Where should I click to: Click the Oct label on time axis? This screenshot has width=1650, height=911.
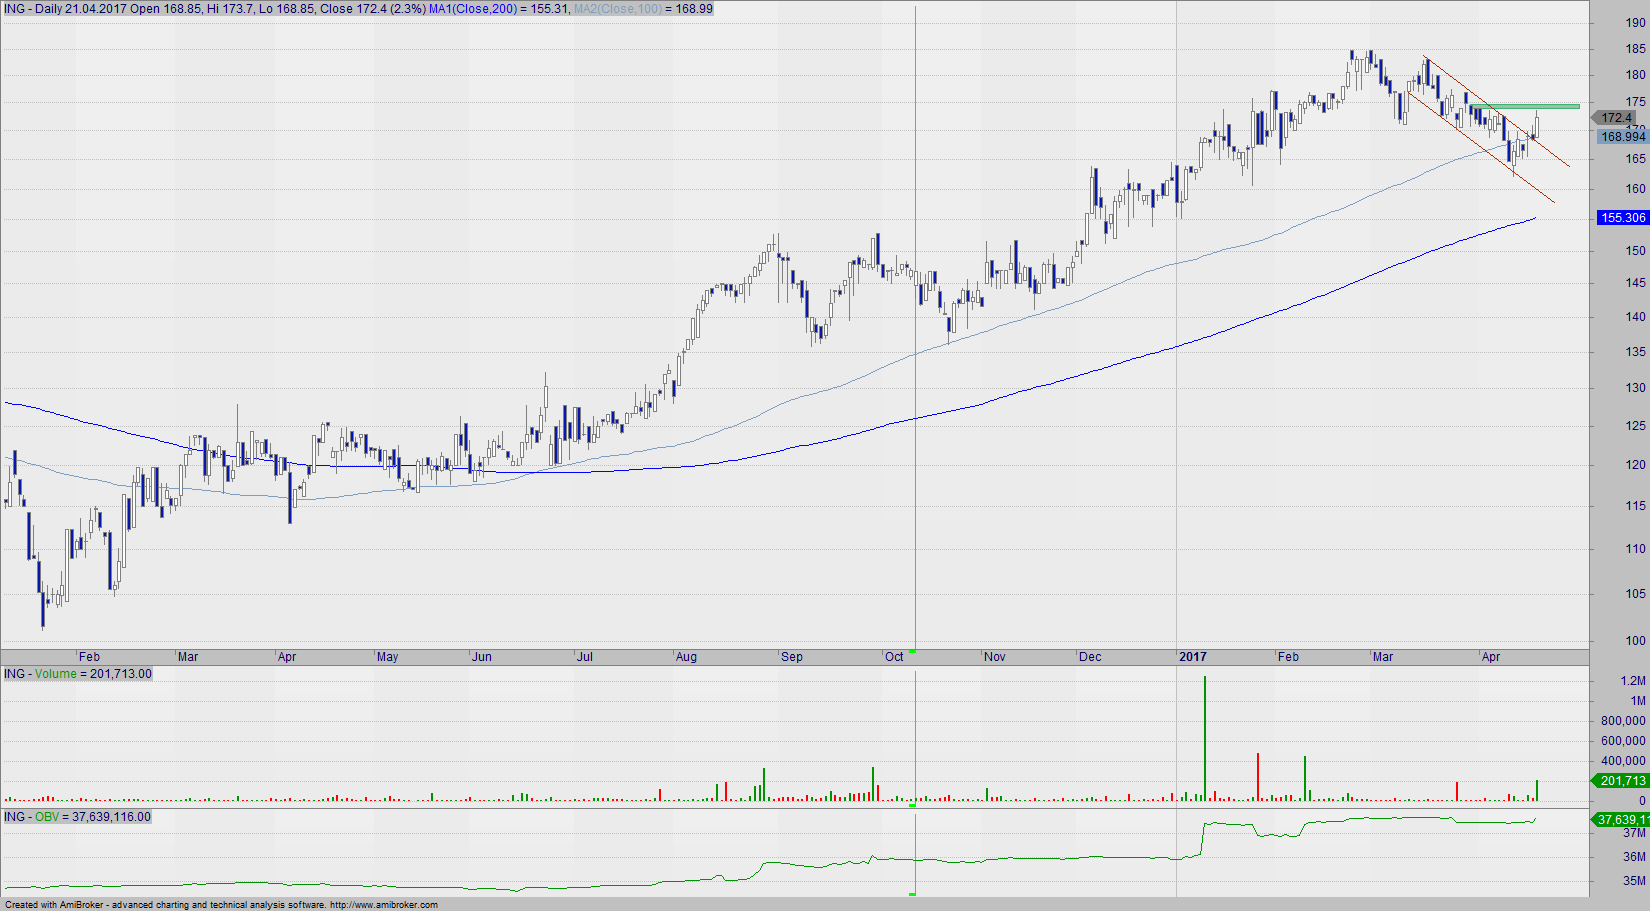(x=894, y=657)
